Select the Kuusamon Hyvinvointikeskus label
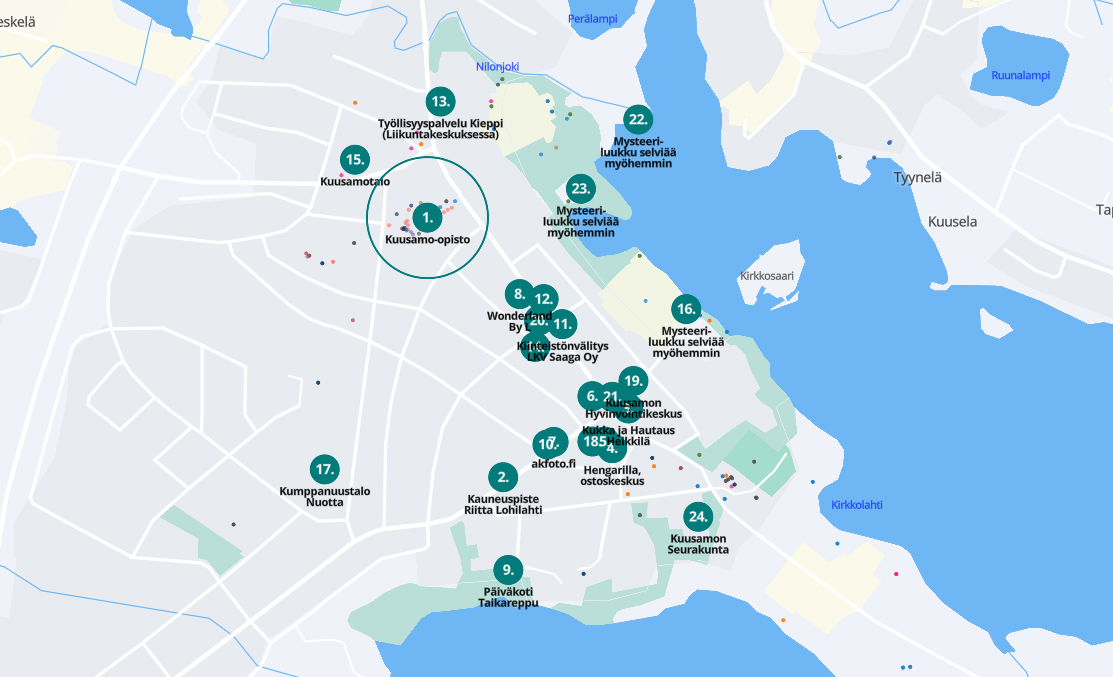The width and height of the screenshot is (1113, 677). tap(633, 408)
